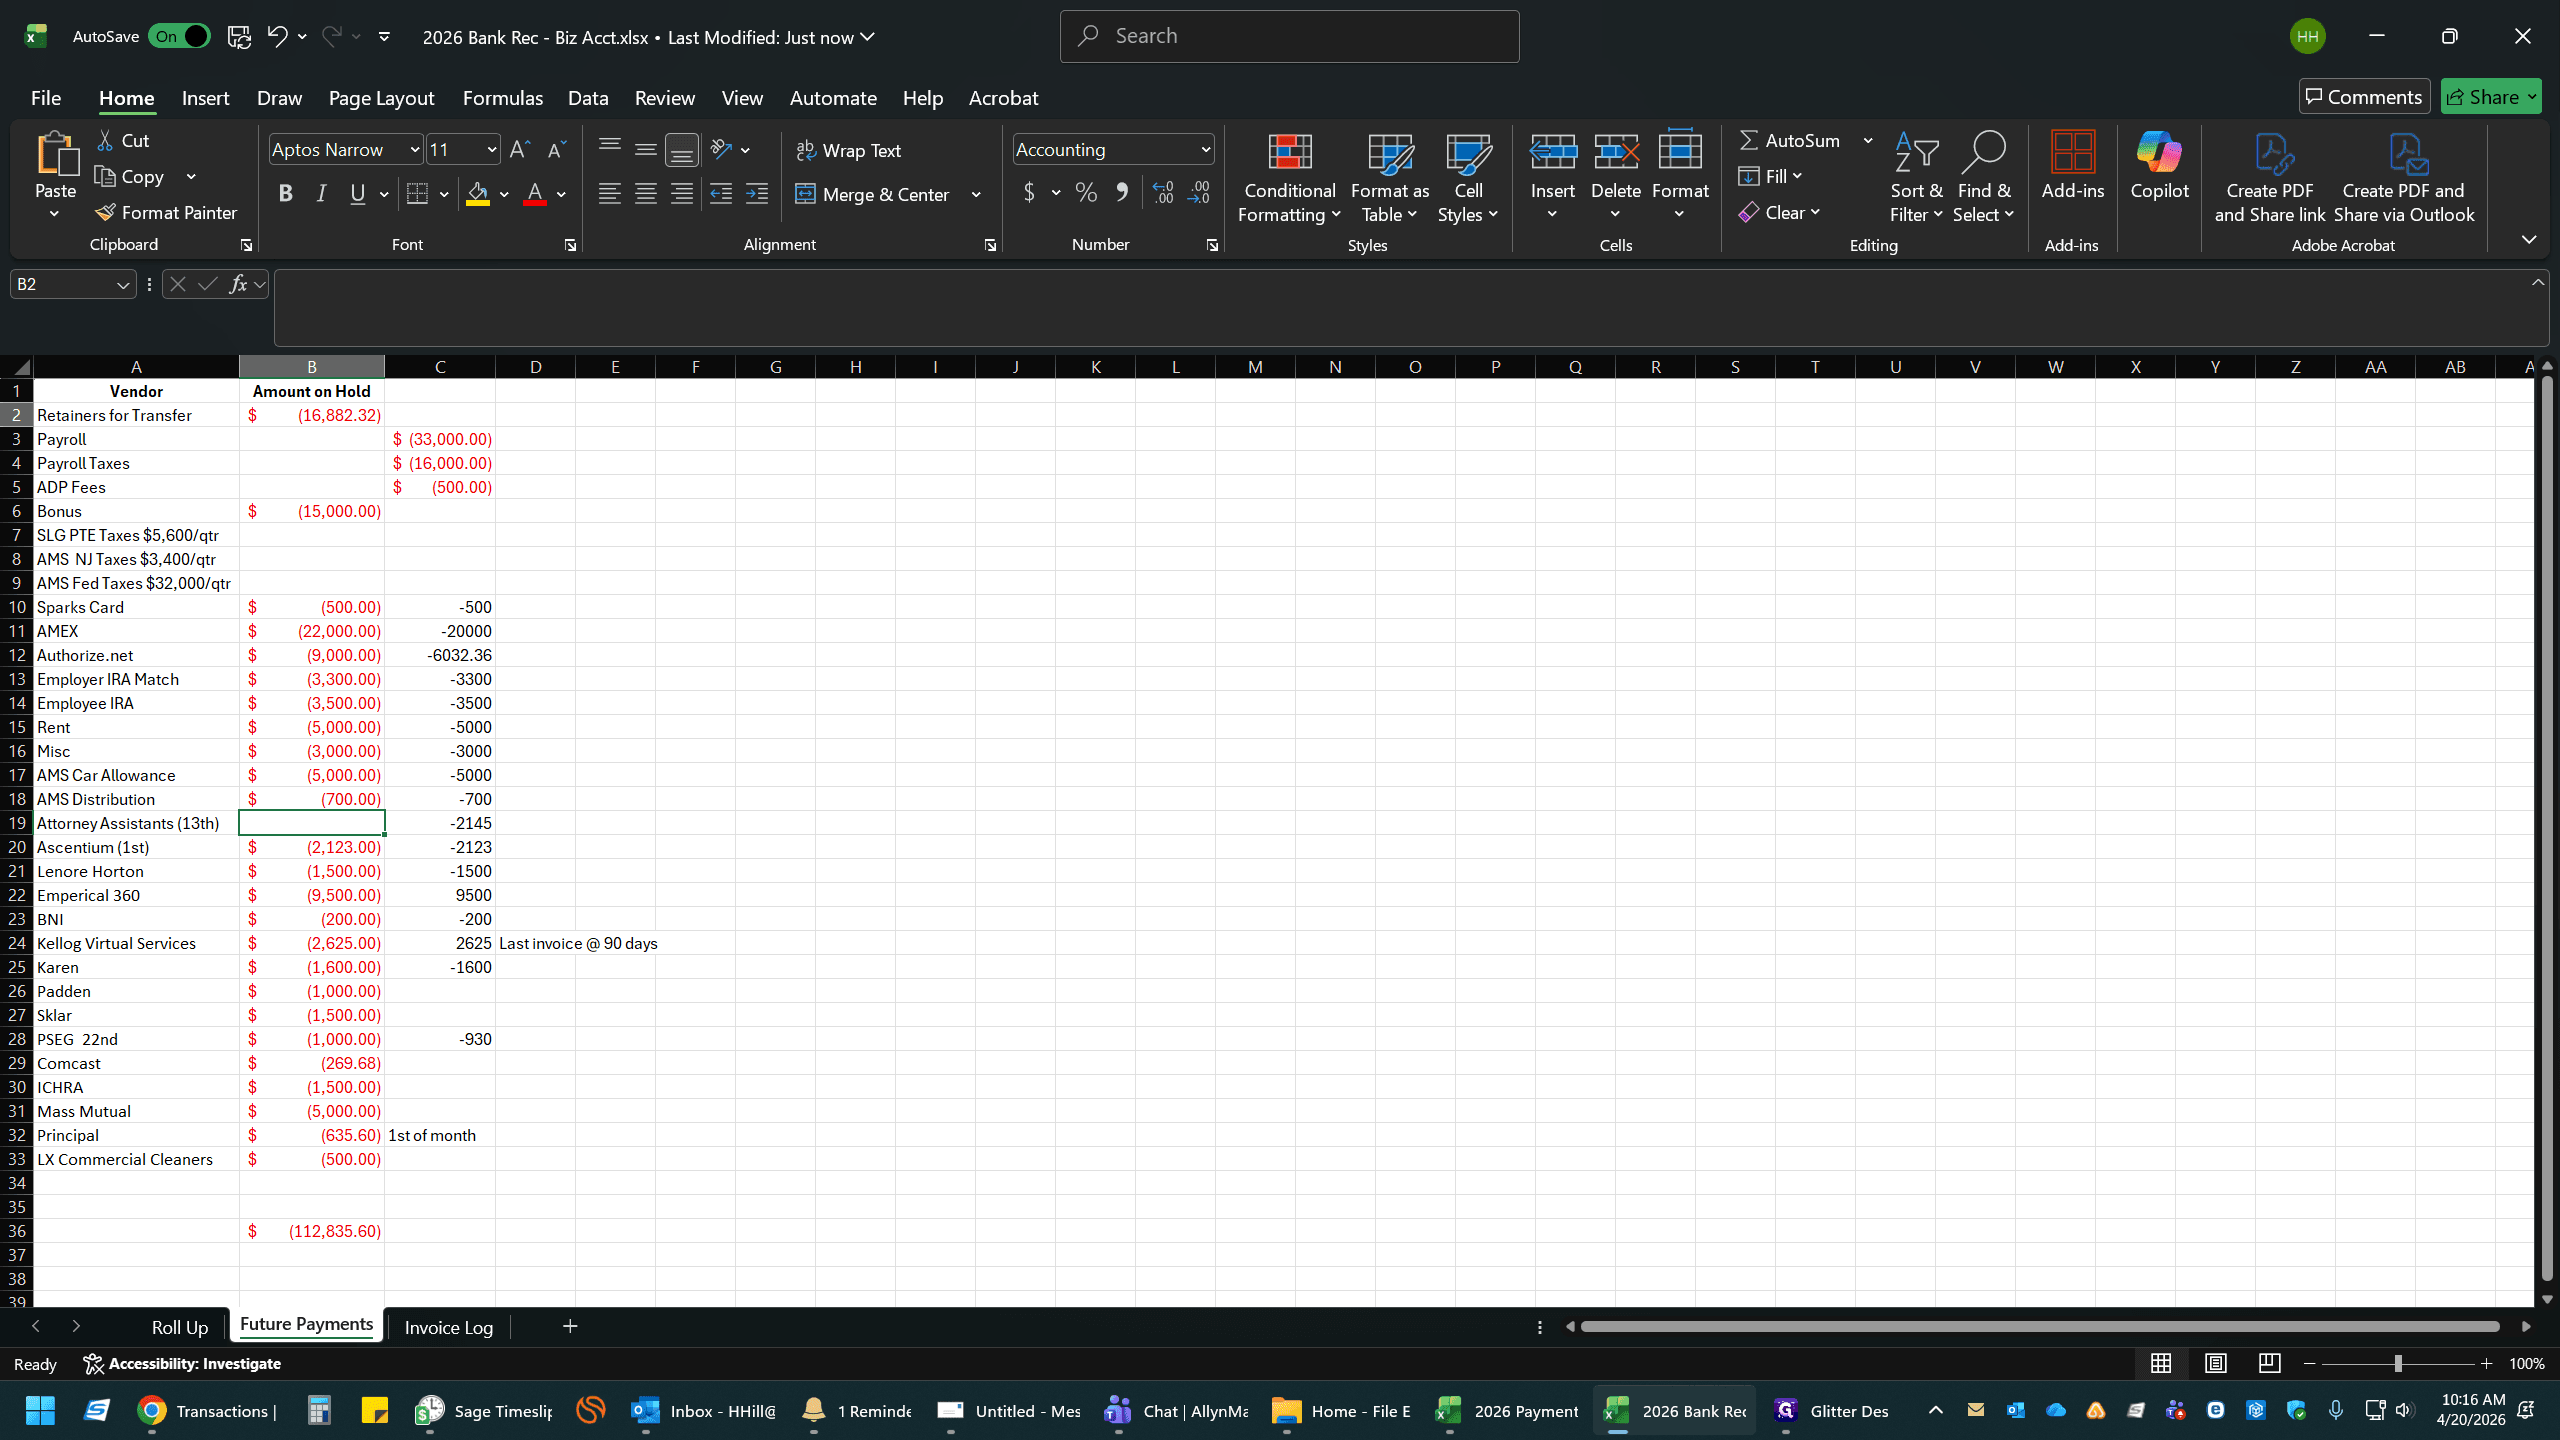Viewport: 2560px width, 1440px height.
Task: Expand the Merge & Center dropdown arrow
Action: coord(976,194)
